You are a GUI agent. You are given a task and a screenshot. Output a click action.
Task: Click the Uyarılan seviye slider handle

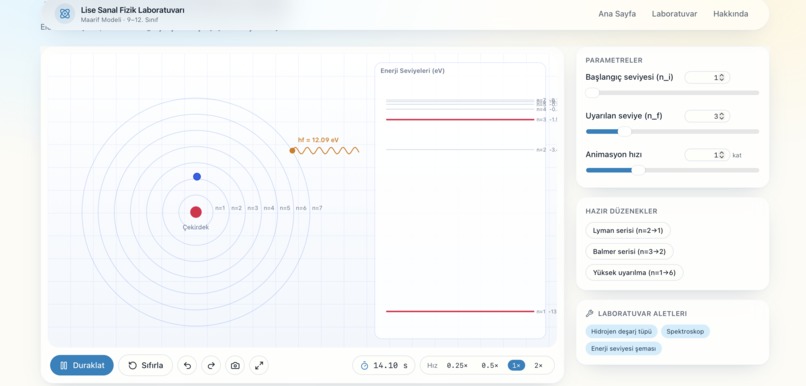click(625, 132)
